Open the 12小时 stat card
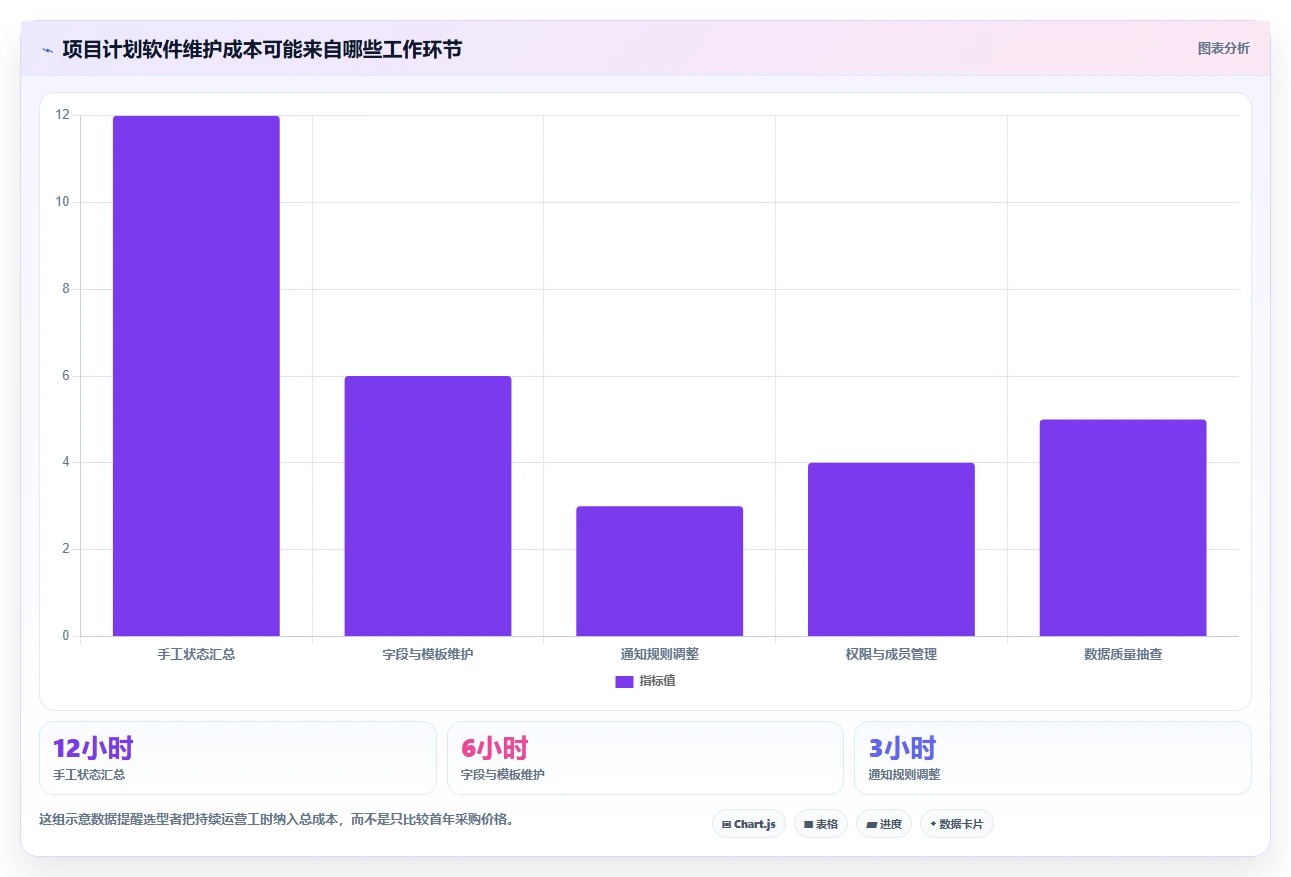This screenshot has width=1291, height=877. point(238,758)
